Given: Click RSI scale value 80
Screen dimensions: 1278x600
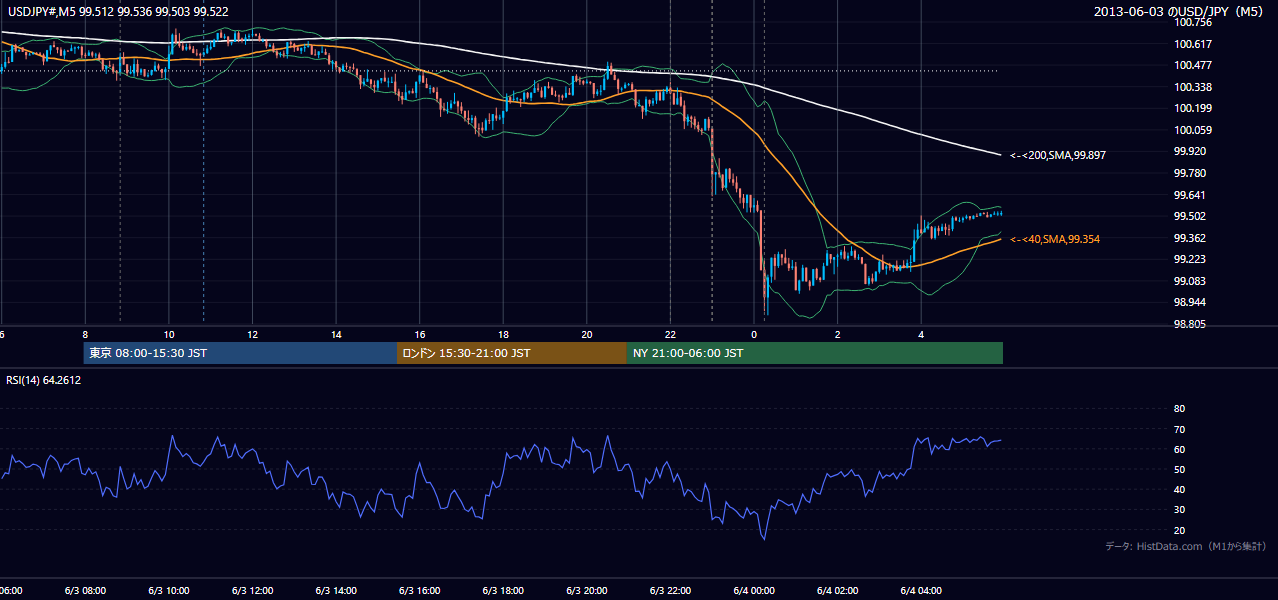Looking at the screenshot, I should (1179, 409).
